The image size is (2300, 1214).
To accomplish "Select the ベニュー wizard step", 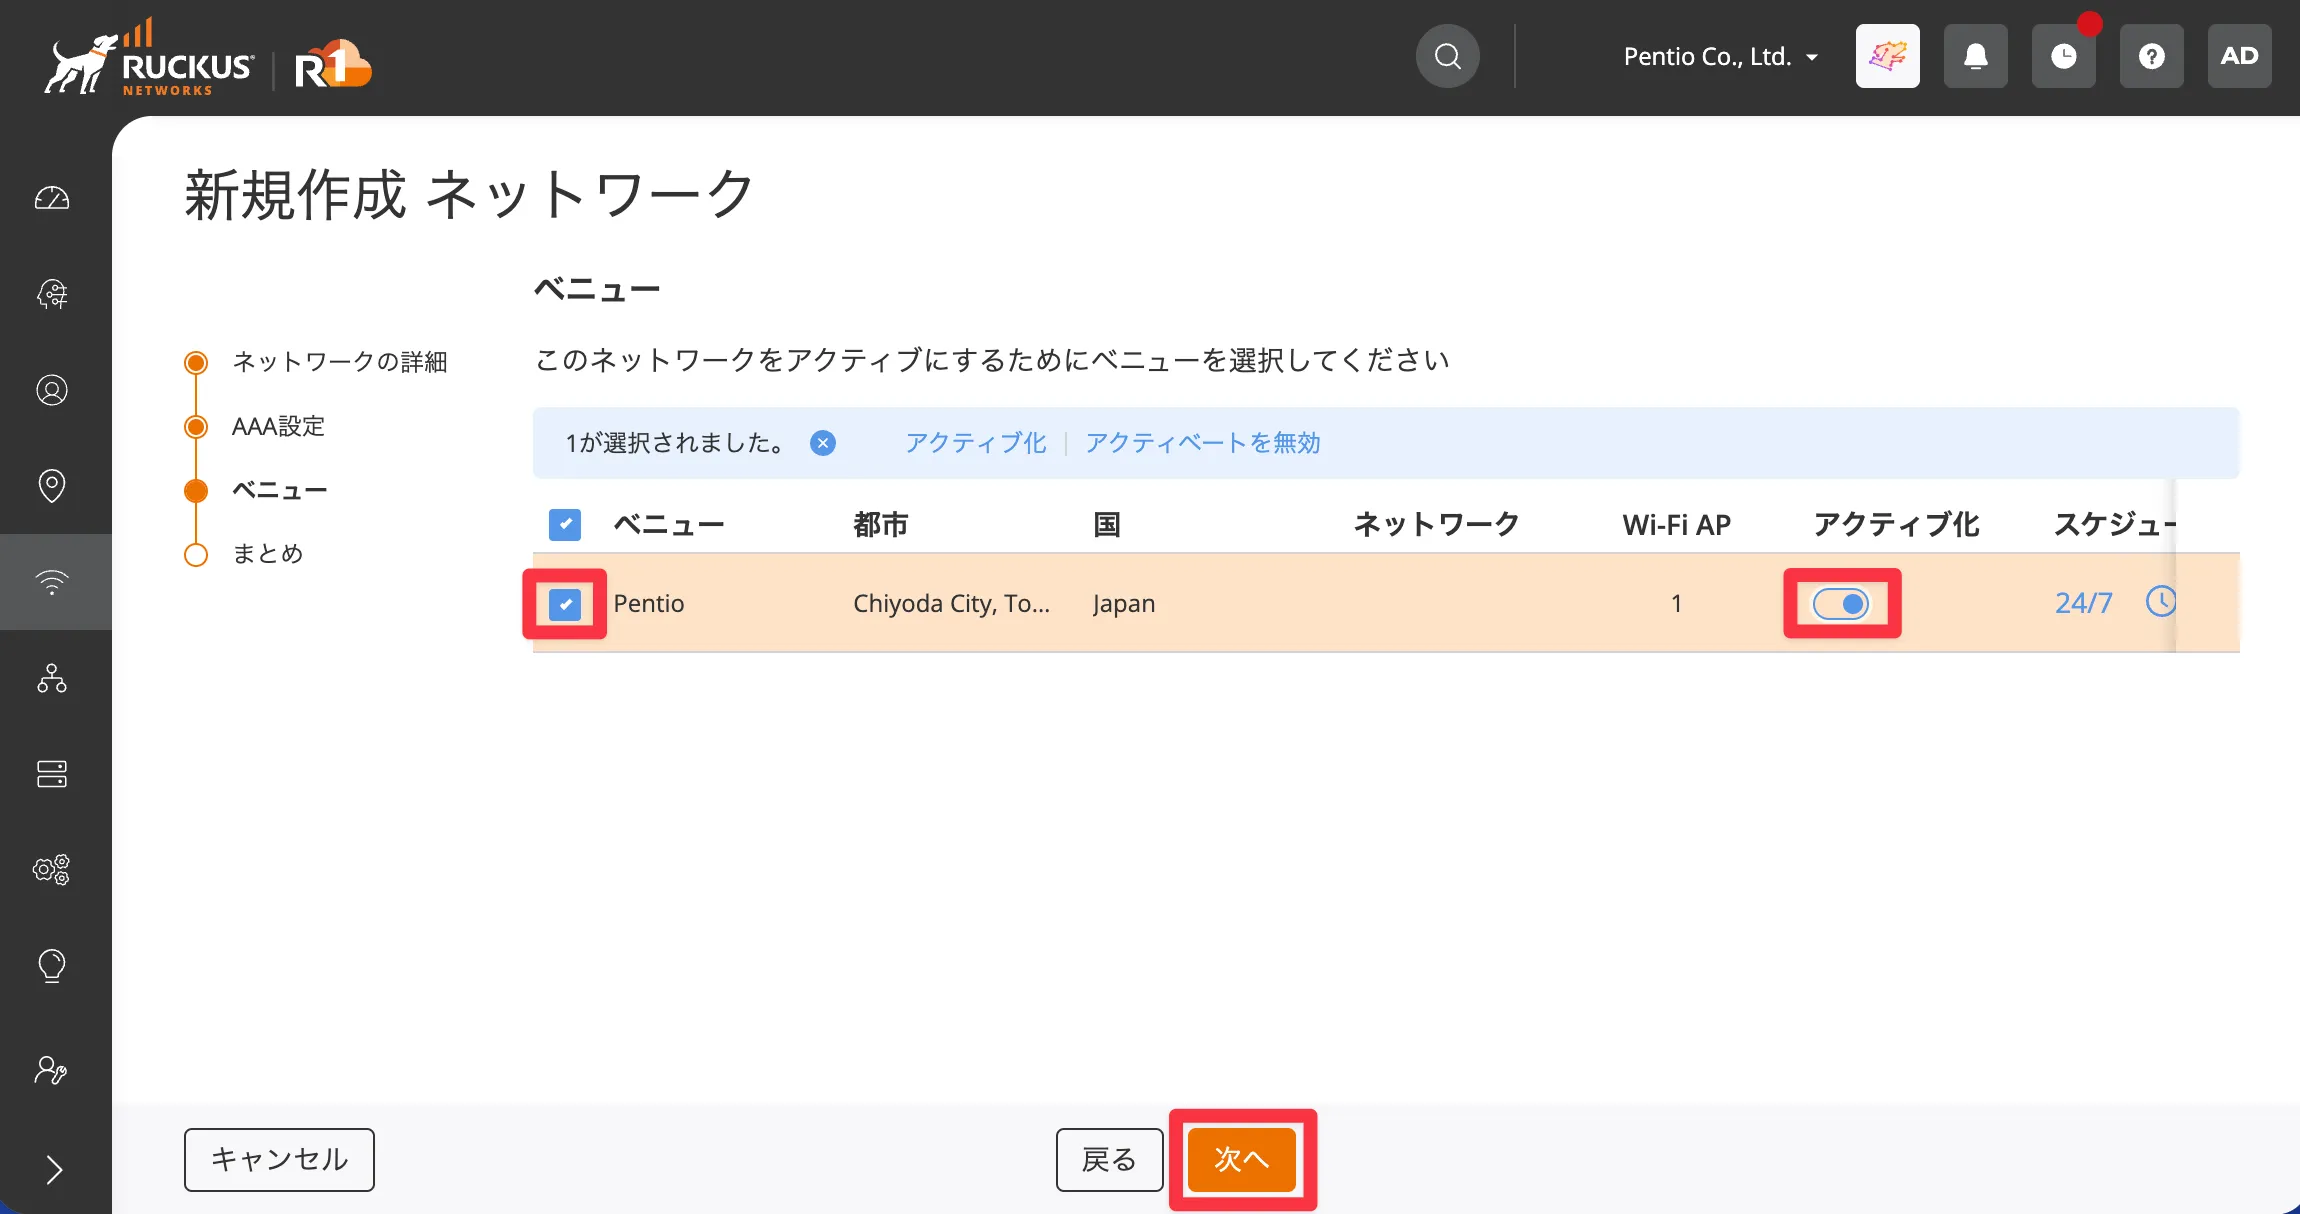I will pyautogui.click(x=279, y=490).
